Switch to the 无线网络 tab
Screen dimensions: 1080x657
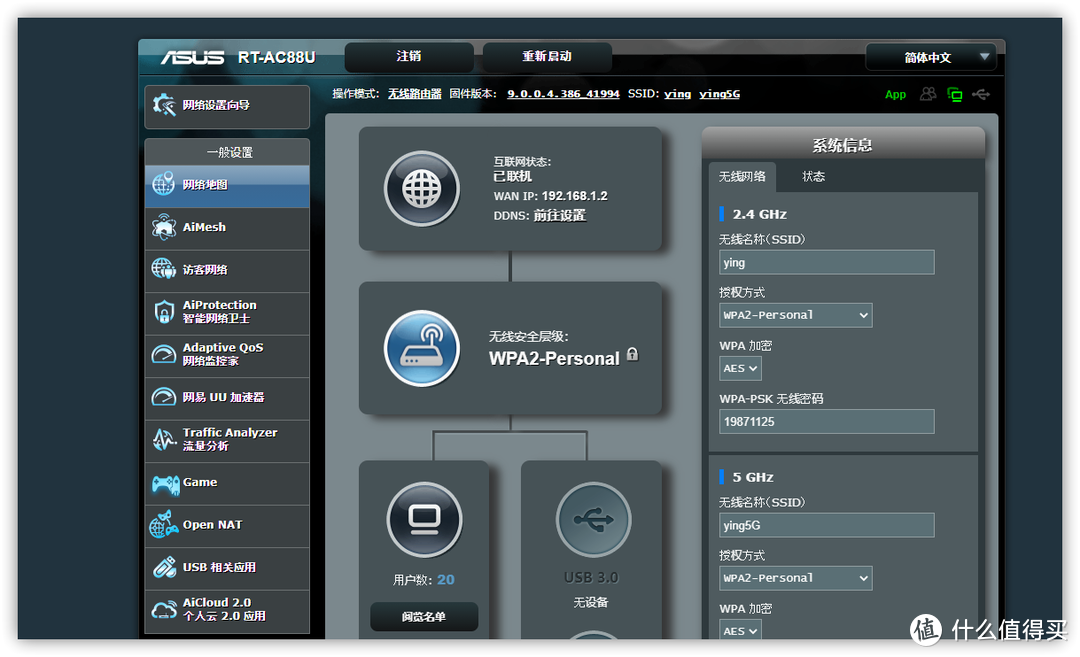pyautogui.click(x=742, y=177)
